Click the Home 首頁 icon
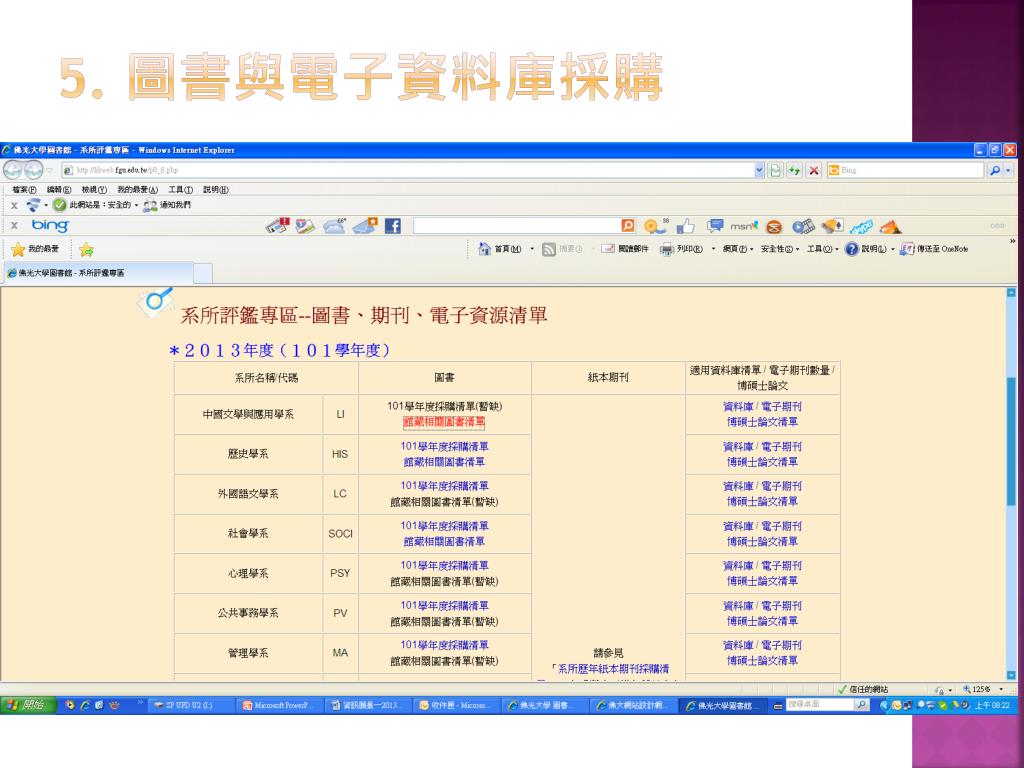The image size is (1024, 768). pyautogui.click(x=485, y=249)
